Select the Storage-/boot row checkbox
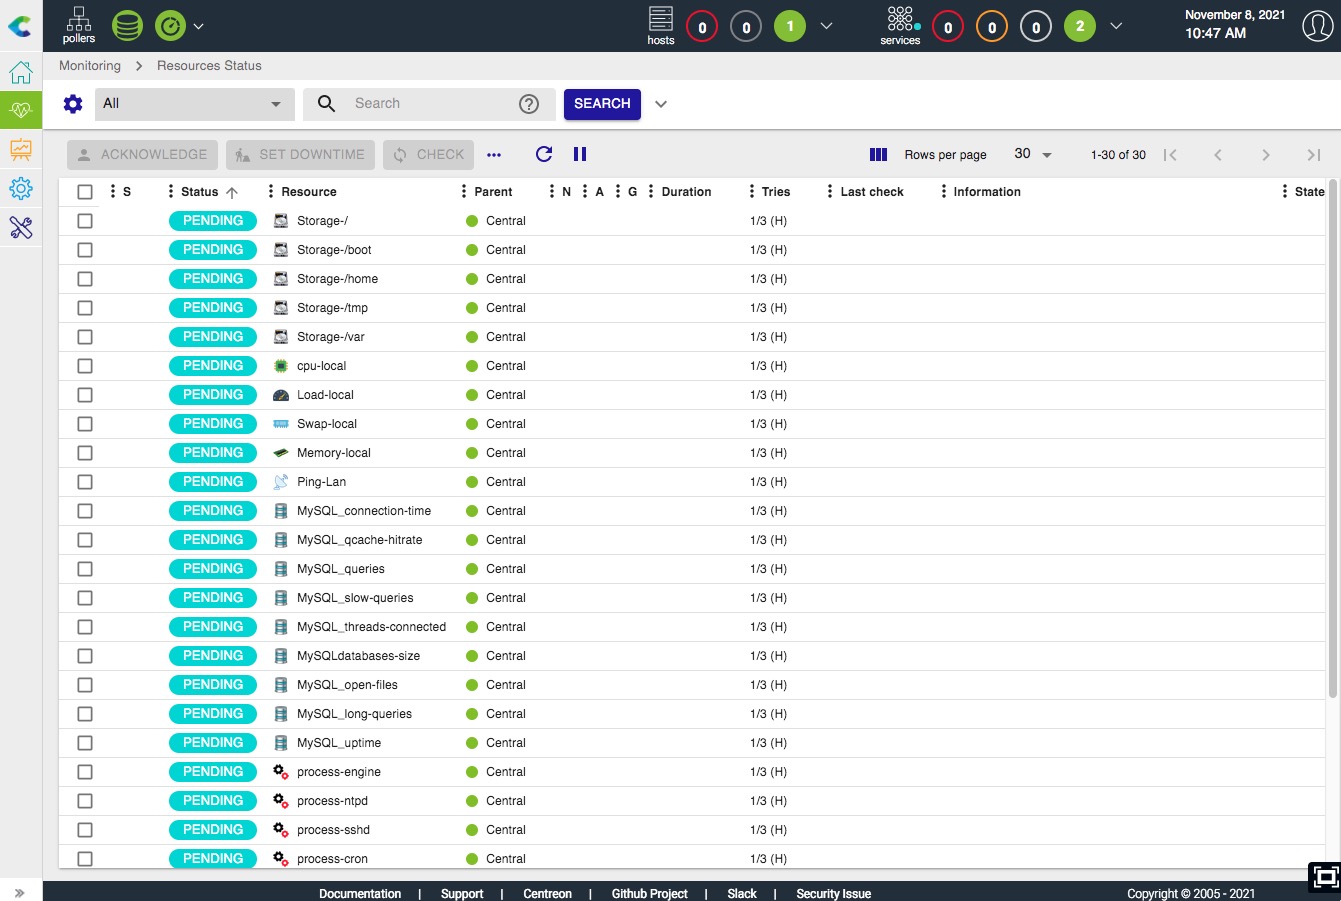 click(x=85, y=250)
